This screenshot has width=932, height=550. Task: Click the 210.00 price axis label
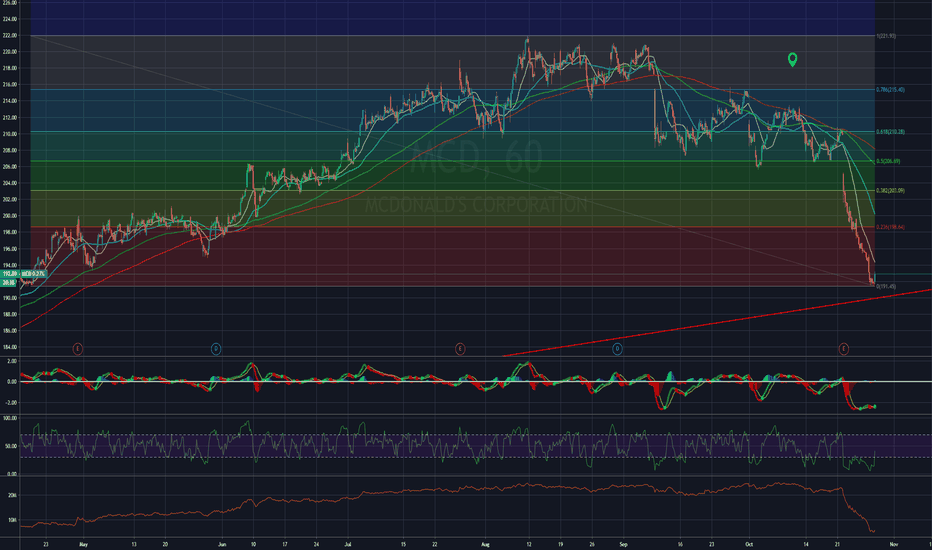[x=10, y=134]
